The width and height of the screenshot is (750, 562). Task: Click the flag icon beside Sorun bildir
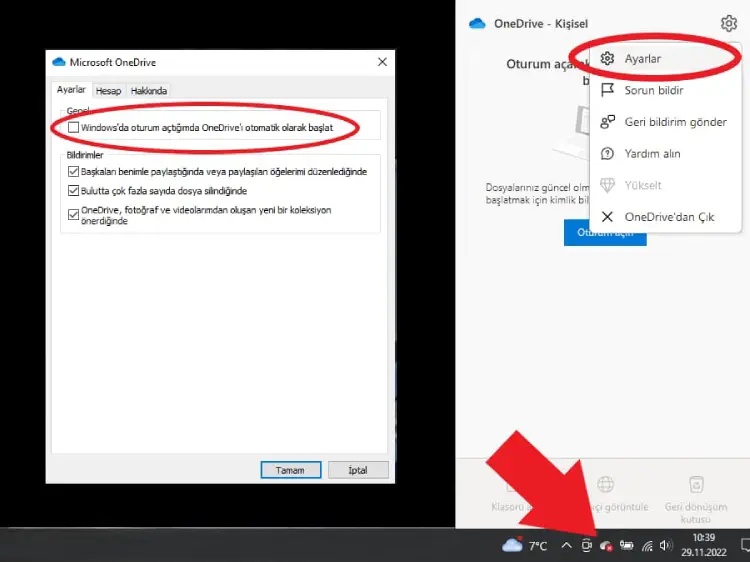[607, 90]
